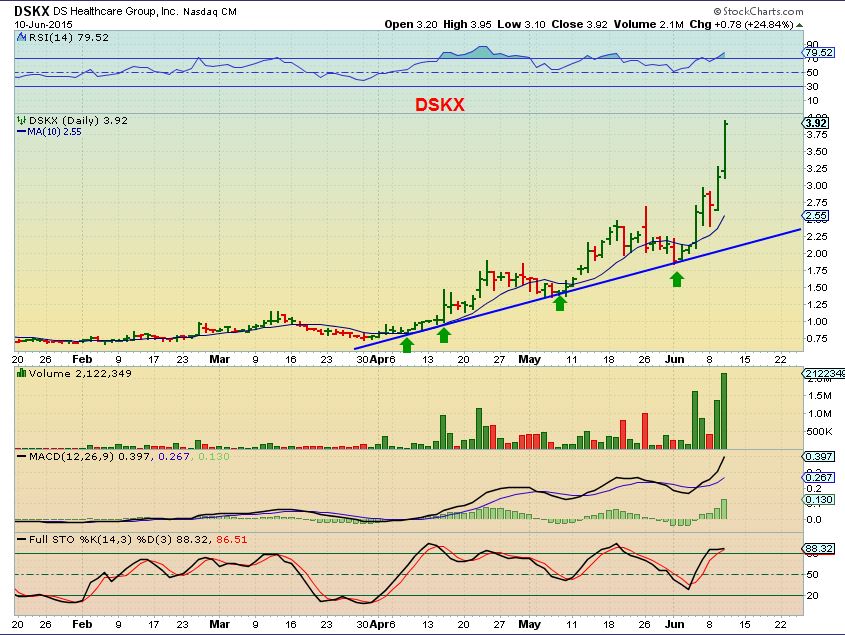Click the MACD(12,26,9) legend label
Image resolution: width=845 pixels, height=635 pixels.
pos(71,456)
